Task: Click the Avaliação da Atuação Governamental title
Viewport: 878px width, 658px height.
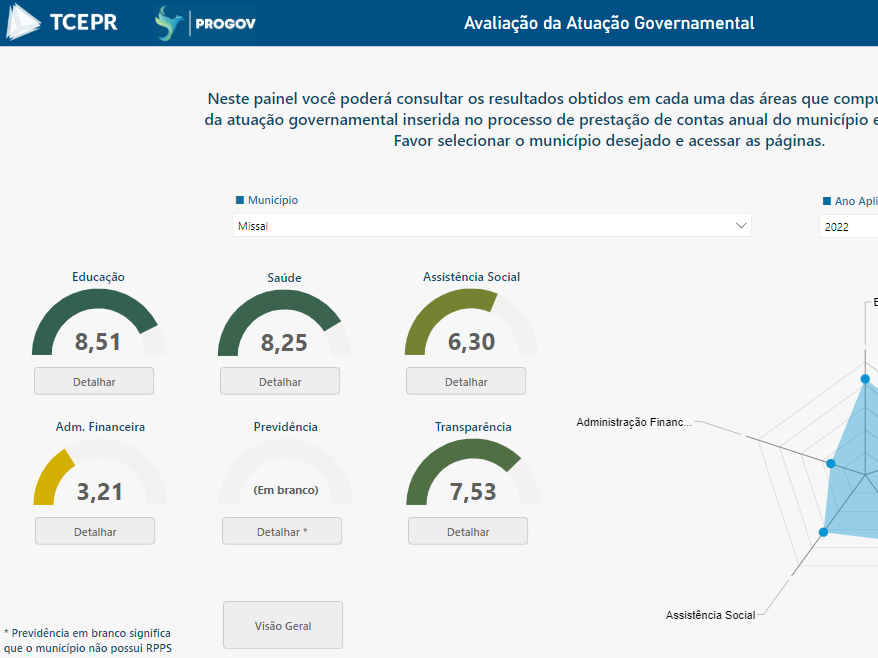Action: (609, 23)
